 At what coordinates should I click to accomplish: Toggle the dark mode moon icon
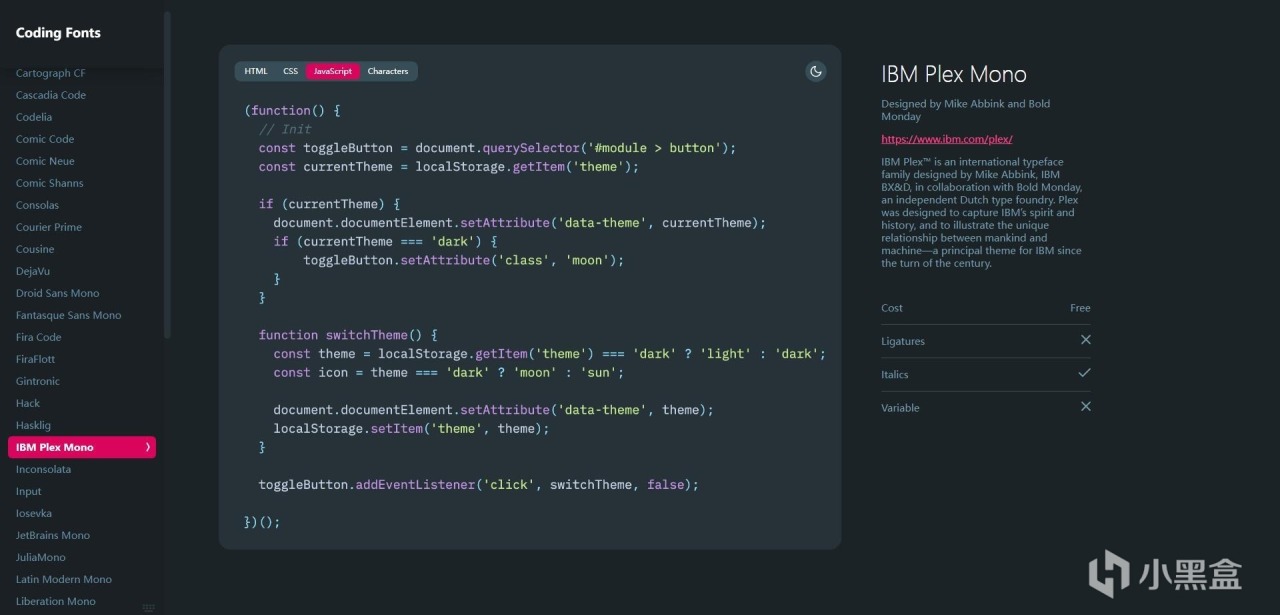pyautogui.click(x=816, y=71)
